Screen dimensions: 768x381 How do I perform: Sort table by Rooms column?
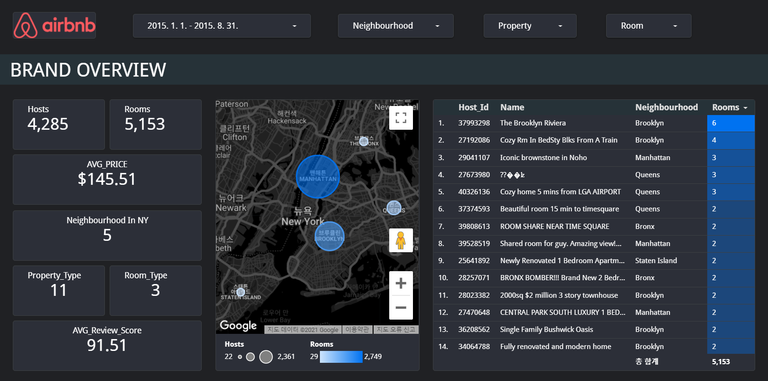click(x=730, y=107)
